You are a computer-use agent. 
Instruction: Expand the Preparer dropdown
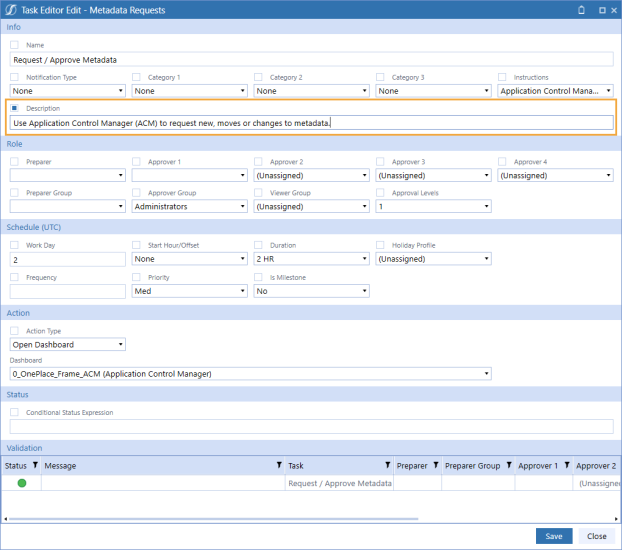pyautogui.click(x=67, y=175)
